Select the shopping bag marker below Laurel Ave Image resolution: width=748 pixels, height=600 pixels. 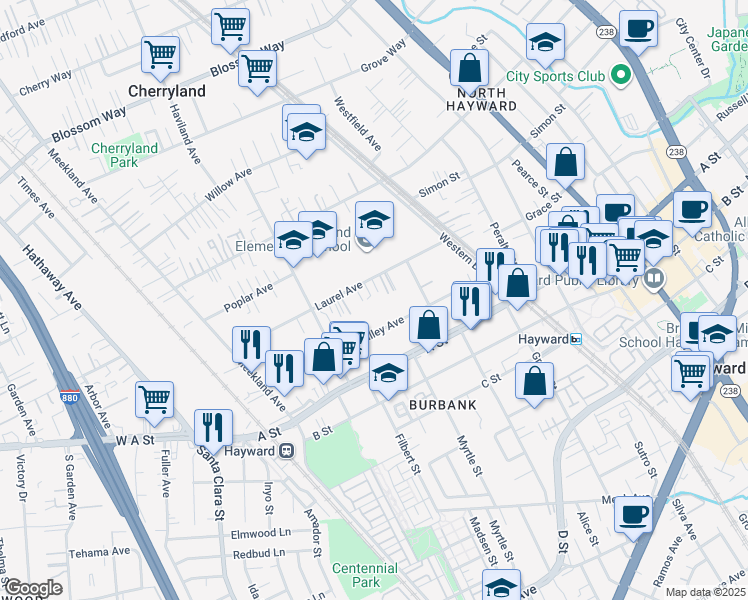click(323, 358)
